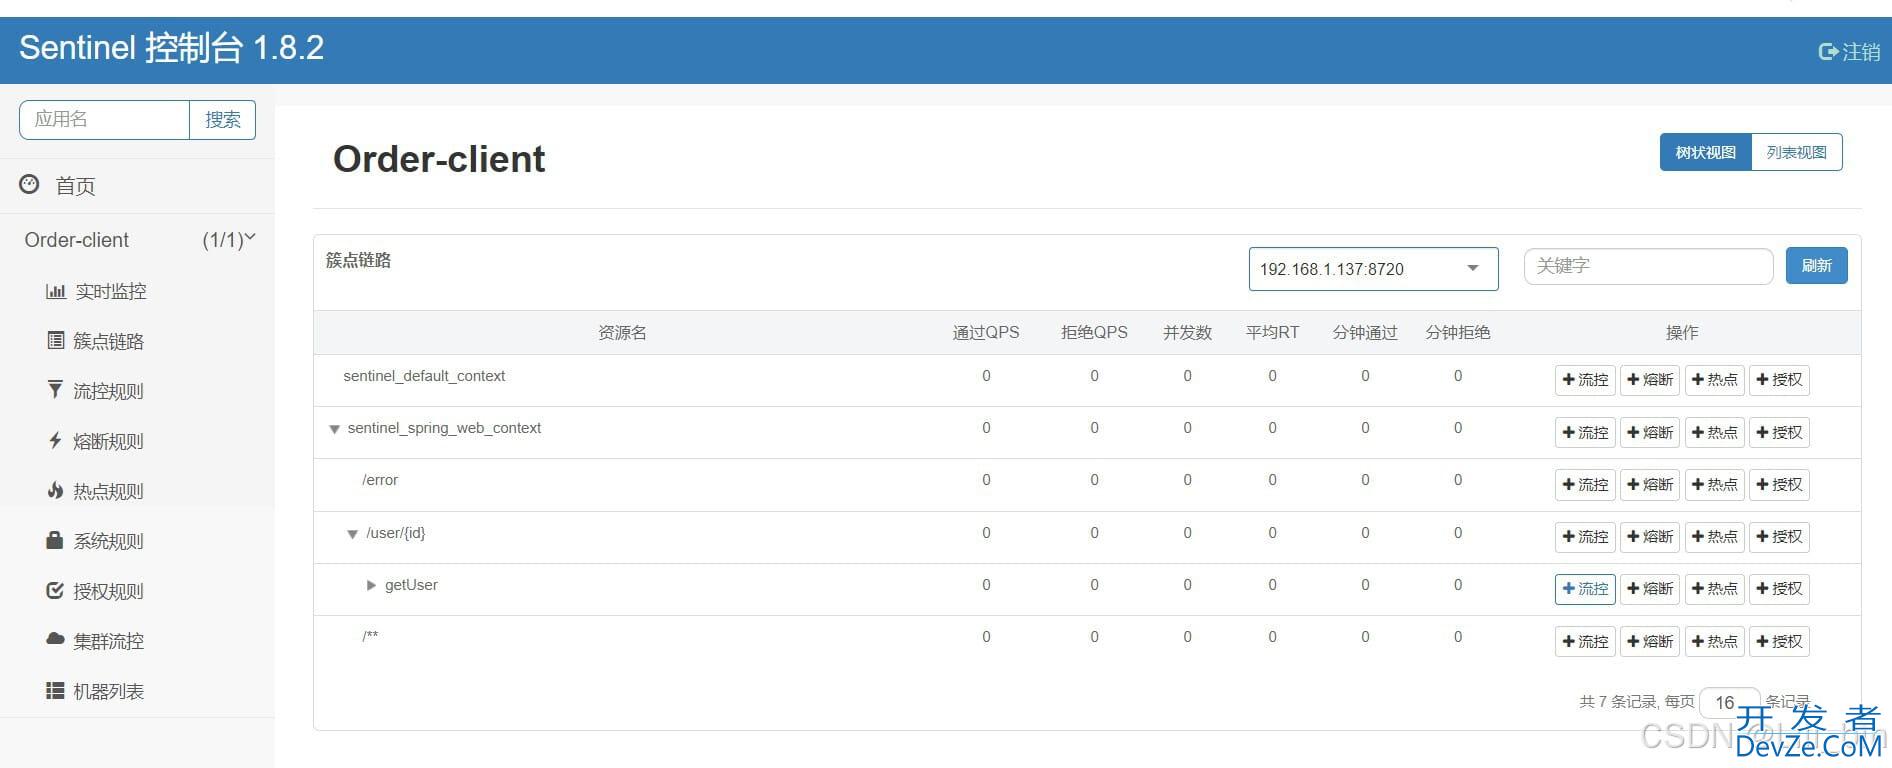Click the 刷新 refresh button
Viewport: 1892px width, 768px height.
pyautogui.click(x=1817, y=266)
